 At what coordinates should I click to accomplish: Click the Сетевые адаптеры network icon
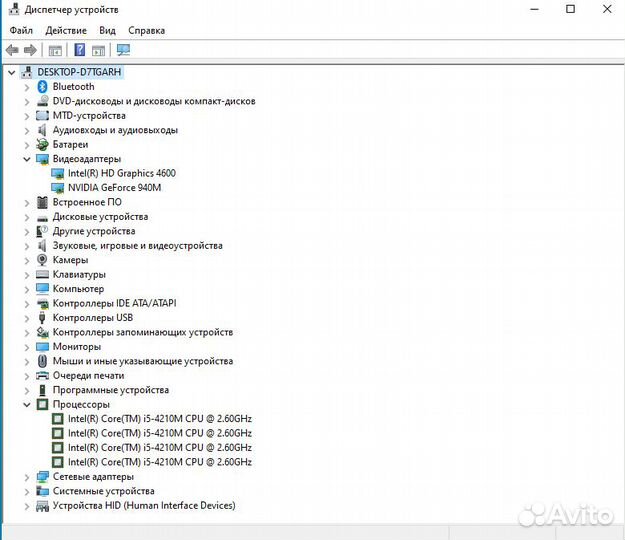point(42,477)
